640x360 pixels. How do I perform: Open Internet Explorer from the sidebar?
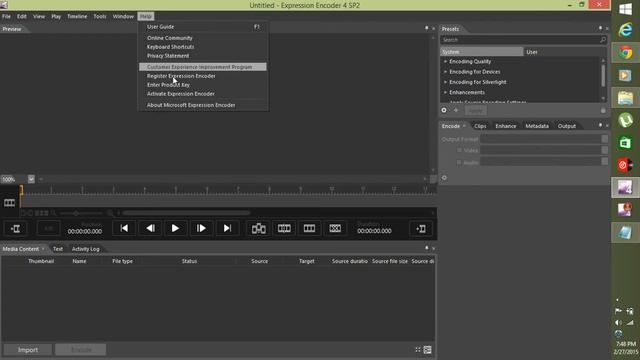coord(625,30)
